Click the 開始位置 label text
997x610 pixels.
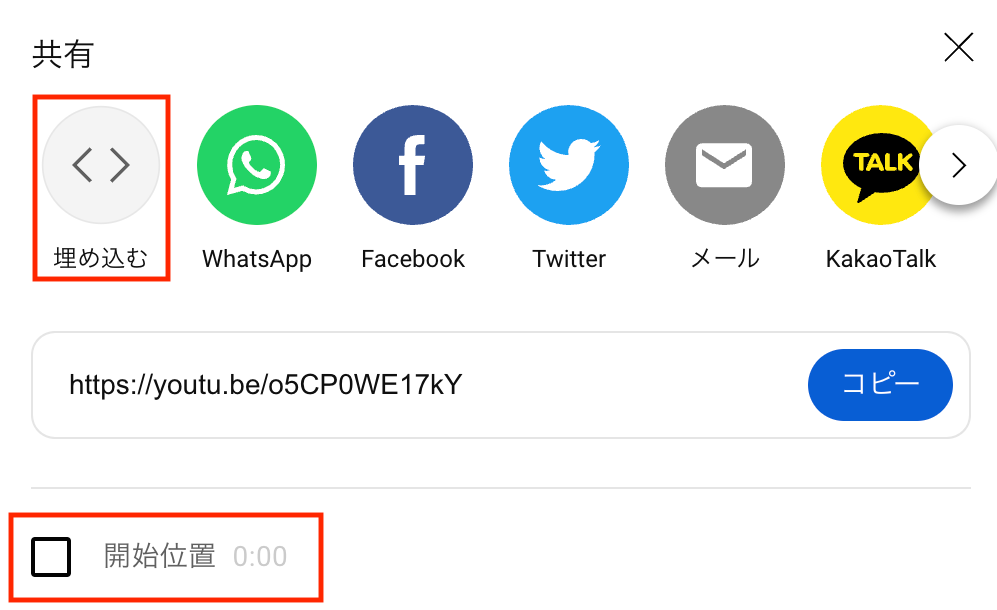click(x=160, y=556)
